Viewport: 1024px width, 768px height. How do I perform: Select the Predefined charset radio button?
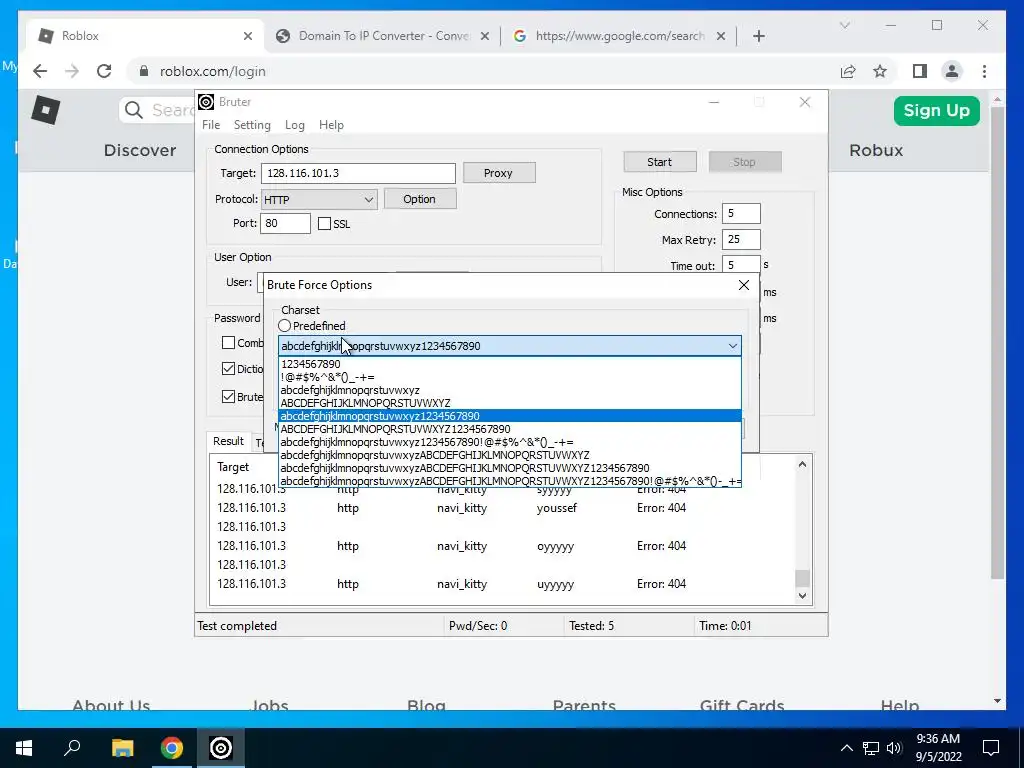pyautogui.click(x=285, y=325)
